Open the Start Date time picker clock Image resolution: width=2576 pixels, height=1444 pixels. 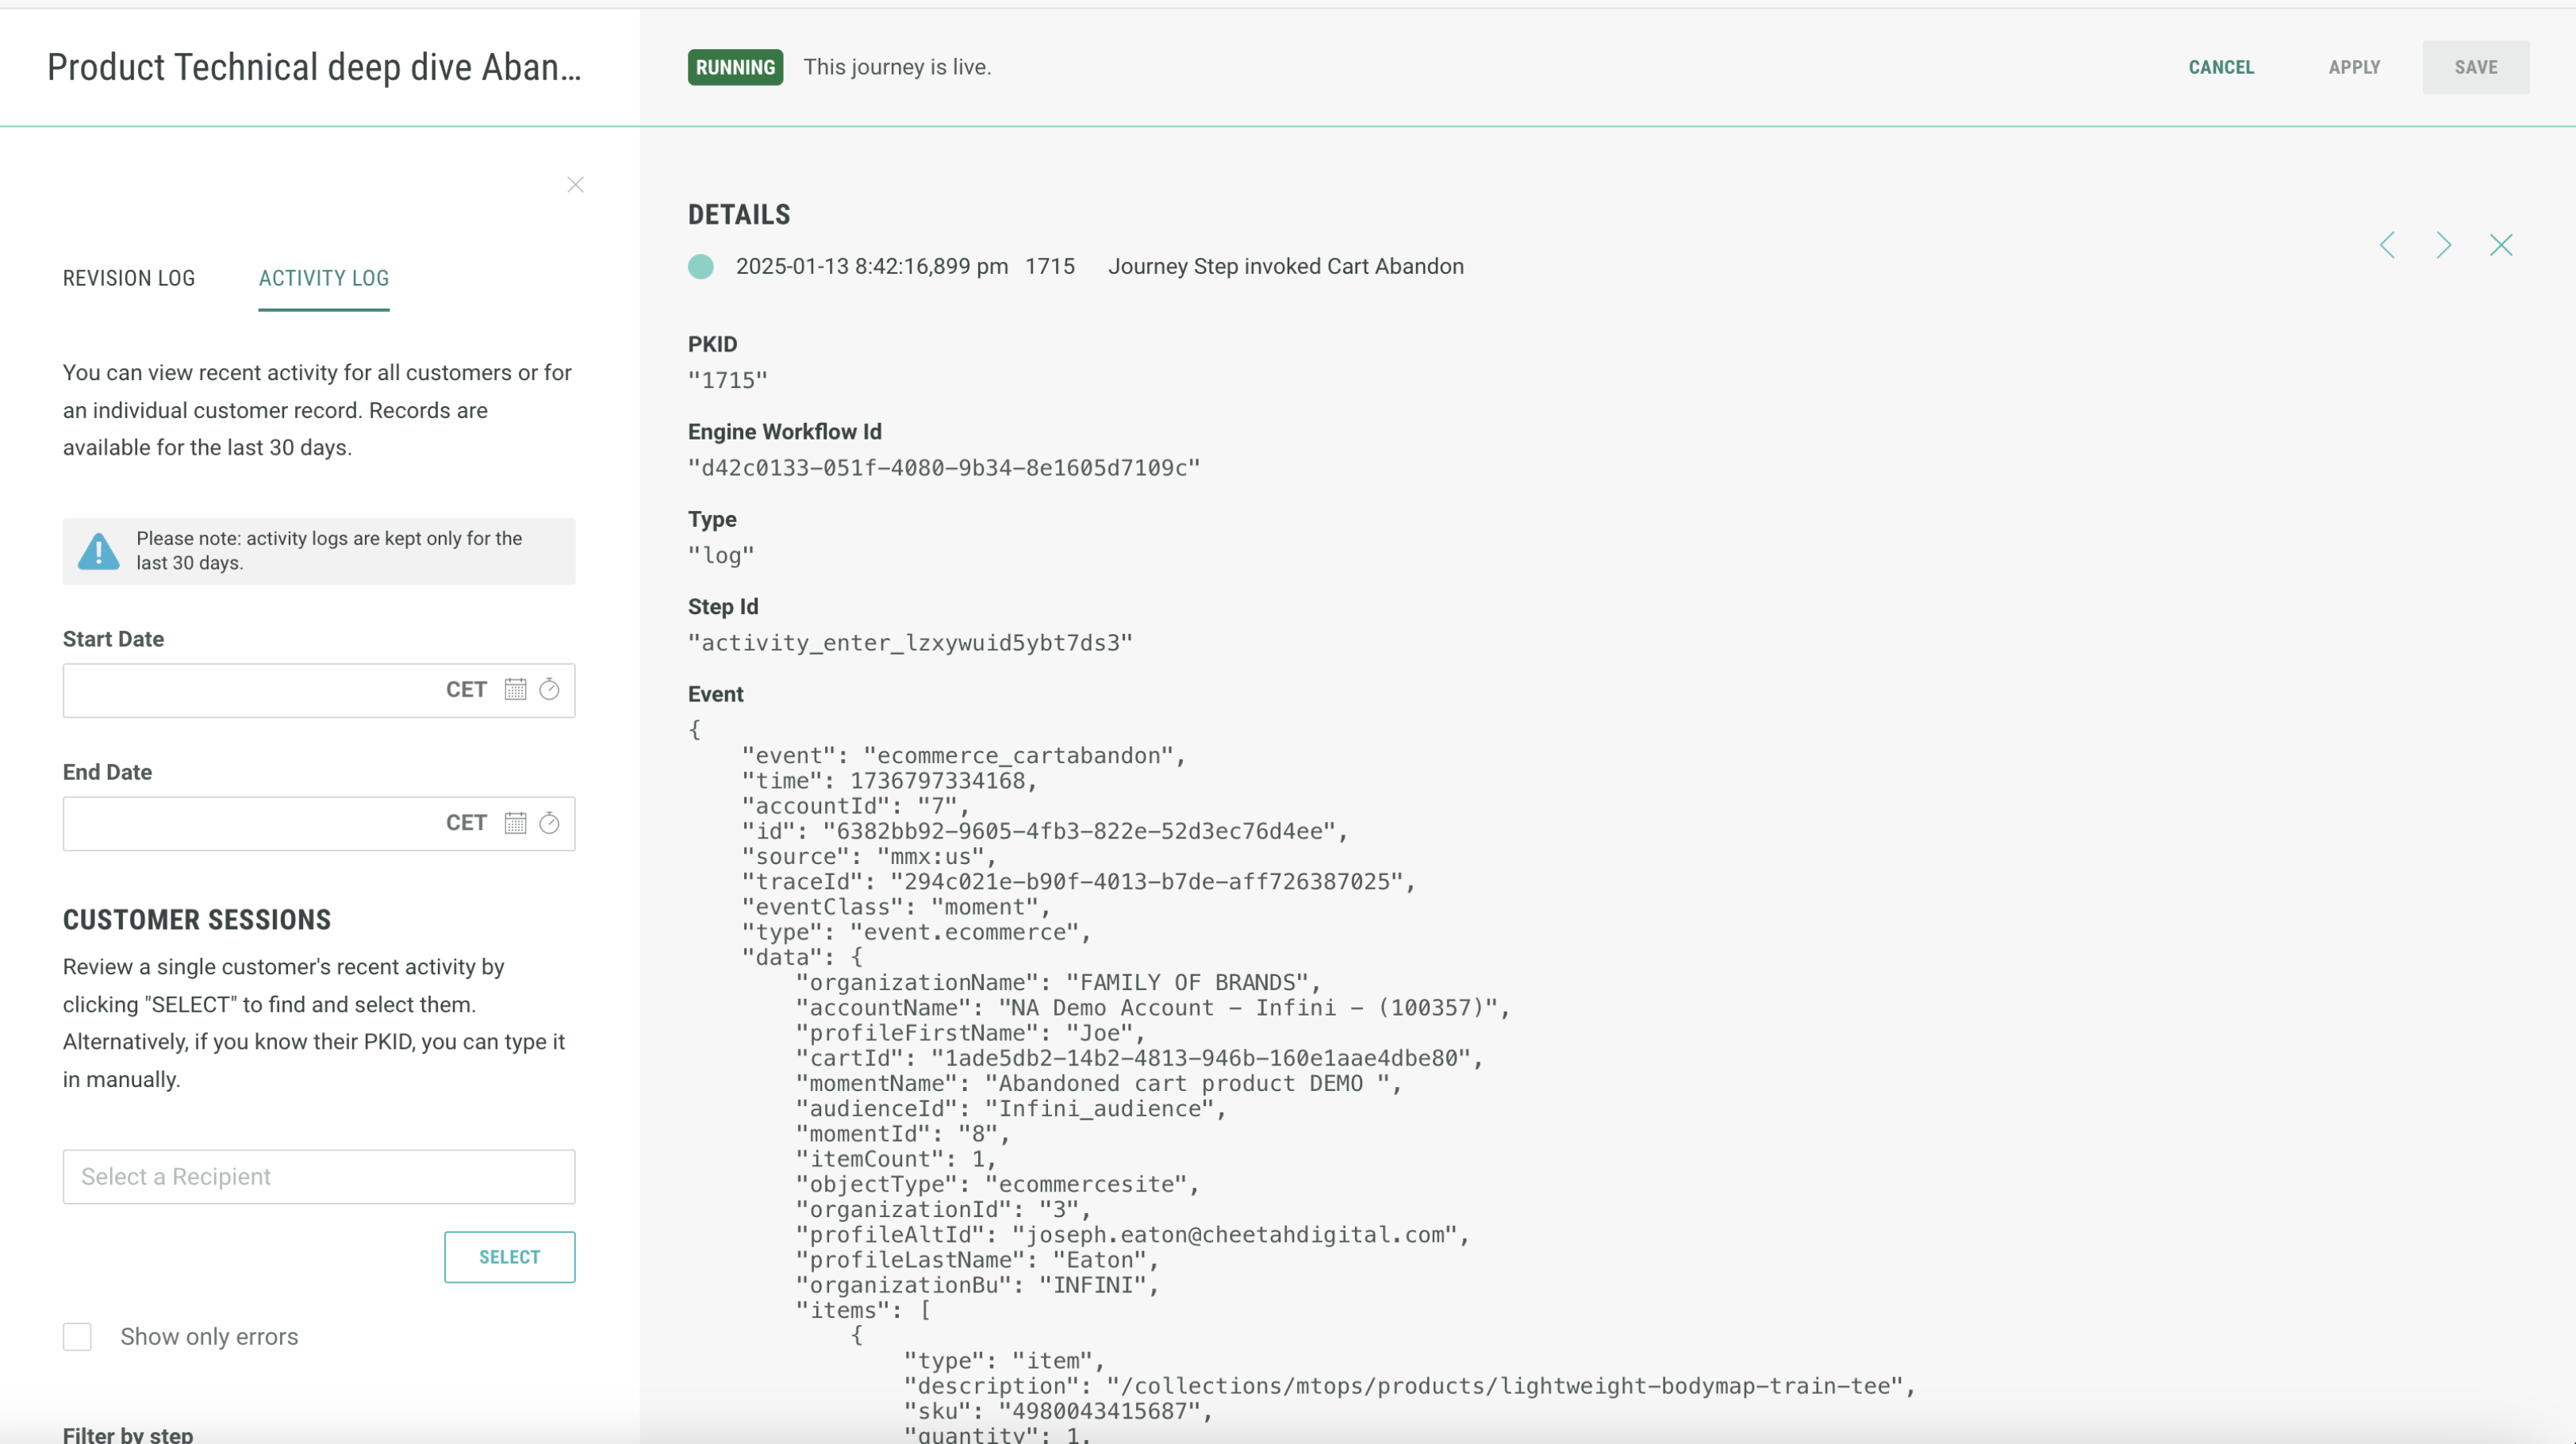click(x=549, y=689)
